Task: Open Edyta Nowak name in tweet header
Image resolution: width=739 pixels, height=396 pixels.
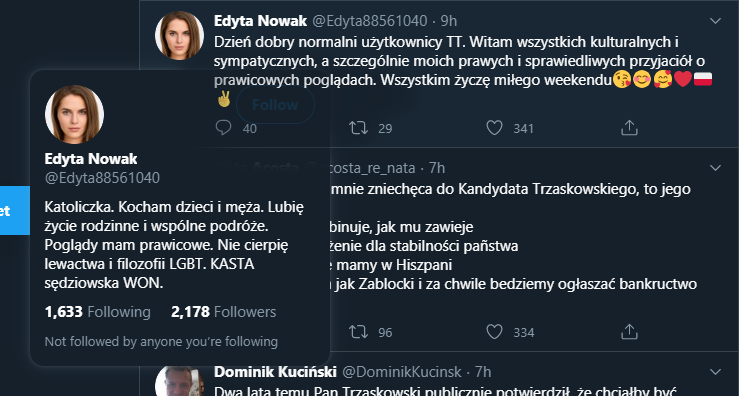Action: [260, 21]
